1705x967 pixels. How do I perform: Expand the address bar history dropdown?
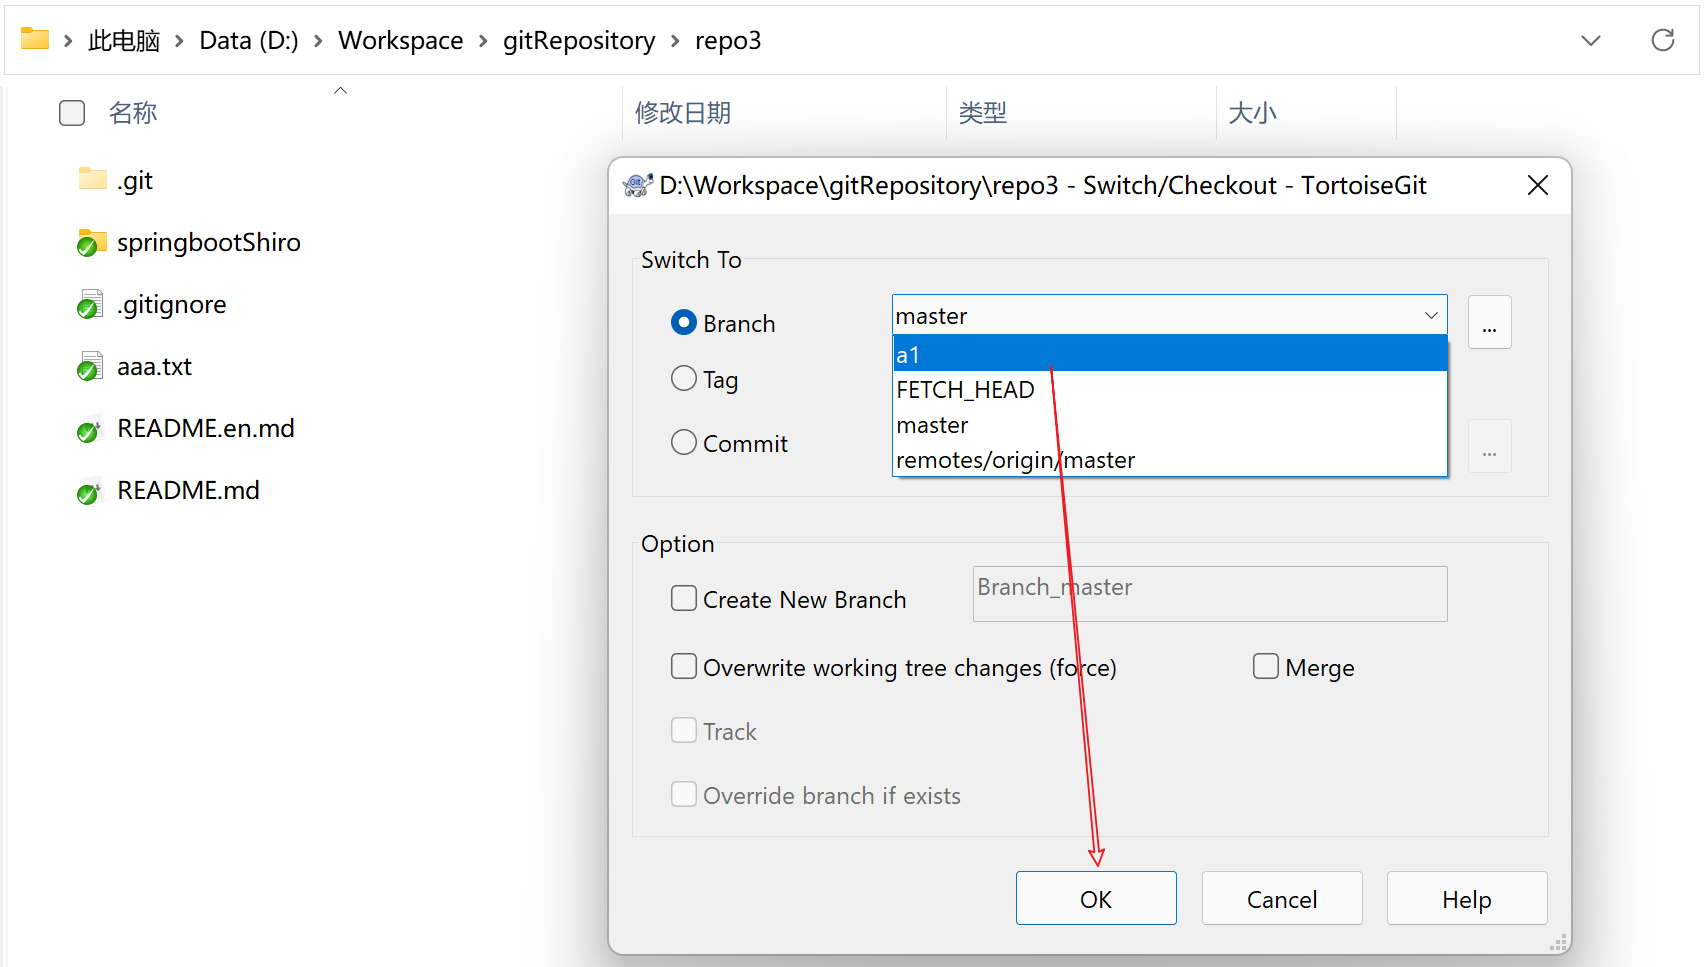tap(1590, 40)
